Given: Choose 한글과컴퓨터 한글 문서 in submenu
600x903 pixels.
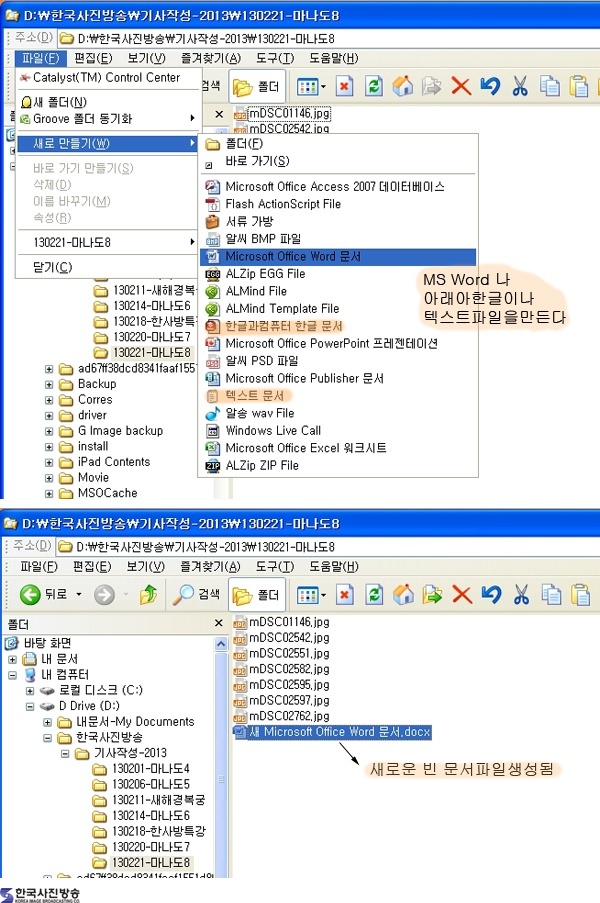Looking at the screenshot, I should tap(338, 326).
